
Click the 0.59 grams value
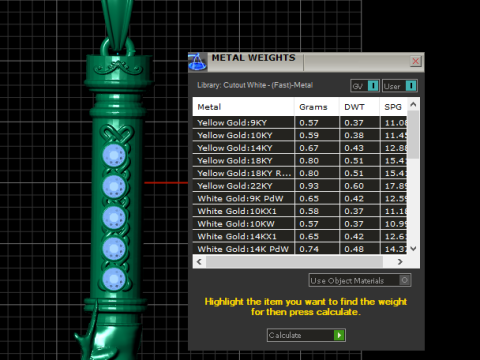coord(309,135)
